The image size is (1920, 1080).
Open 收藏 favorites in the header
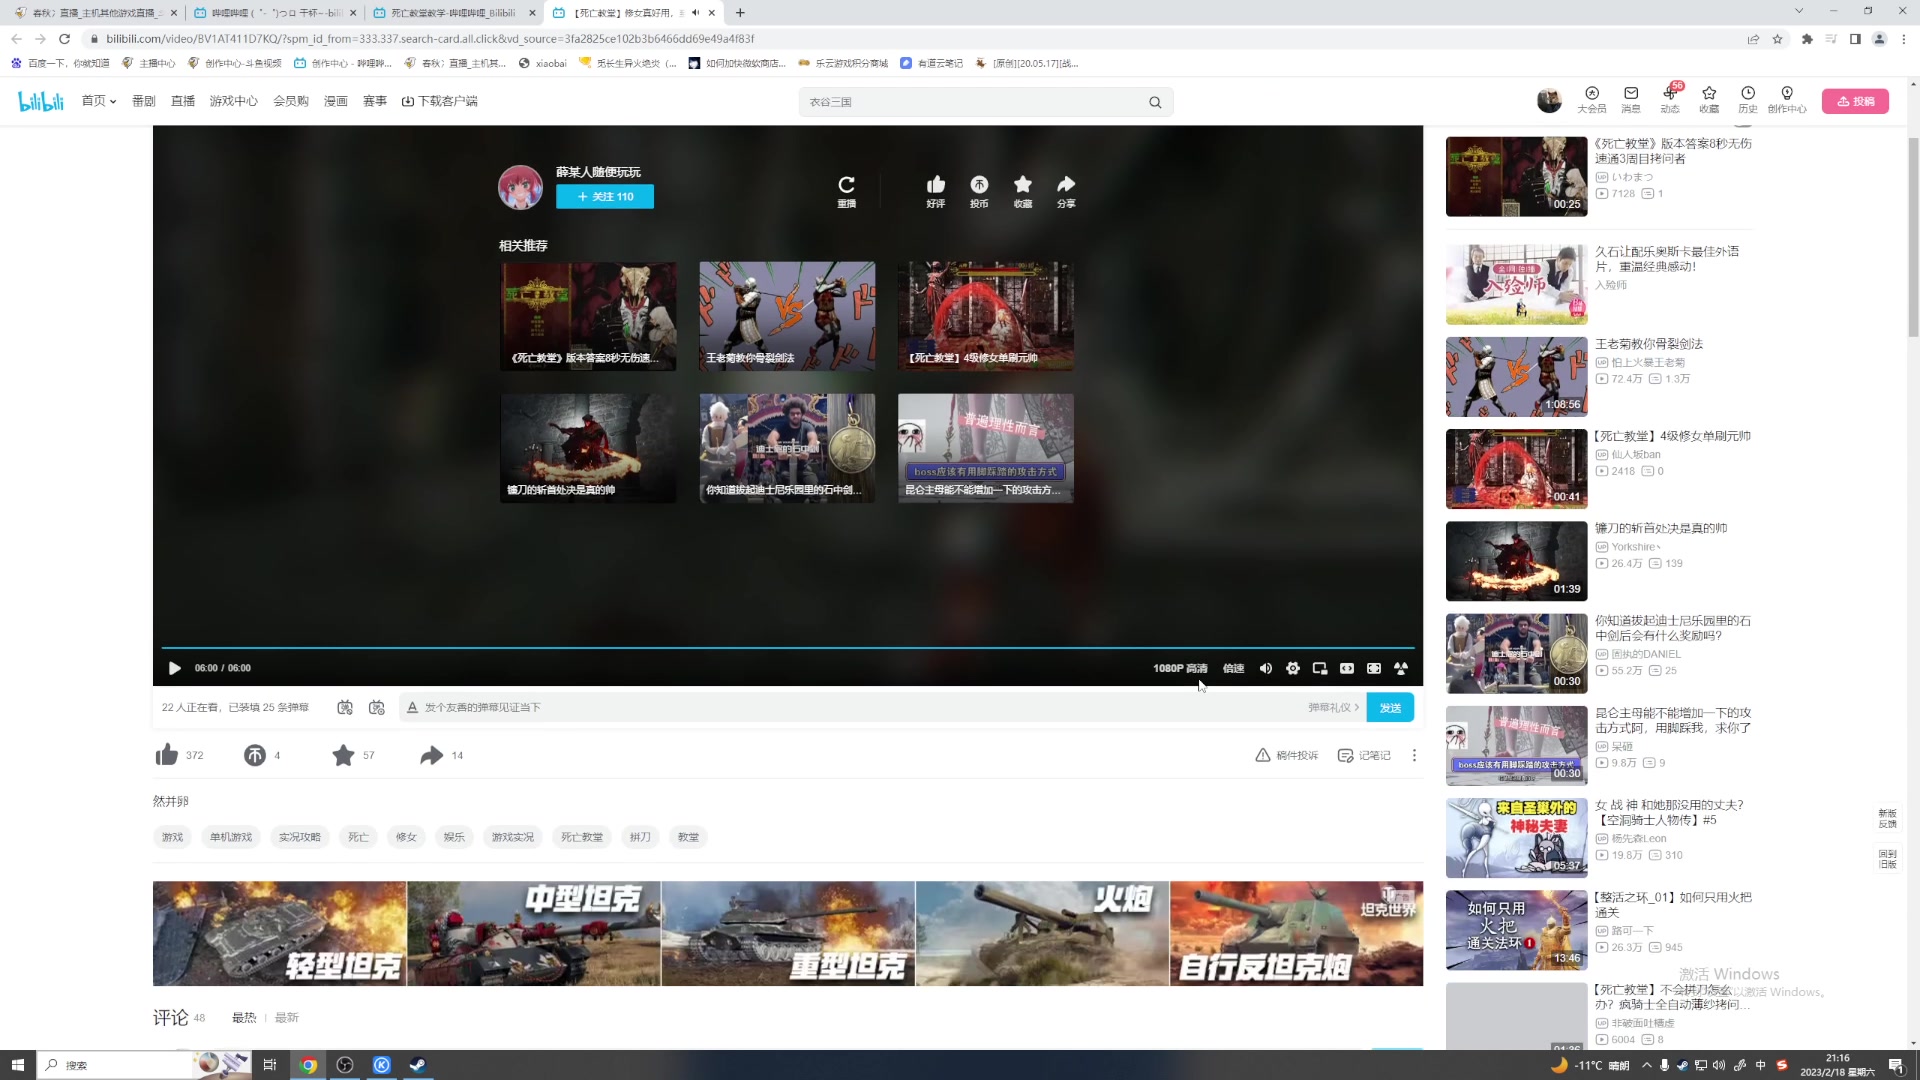coord(1709,100)
